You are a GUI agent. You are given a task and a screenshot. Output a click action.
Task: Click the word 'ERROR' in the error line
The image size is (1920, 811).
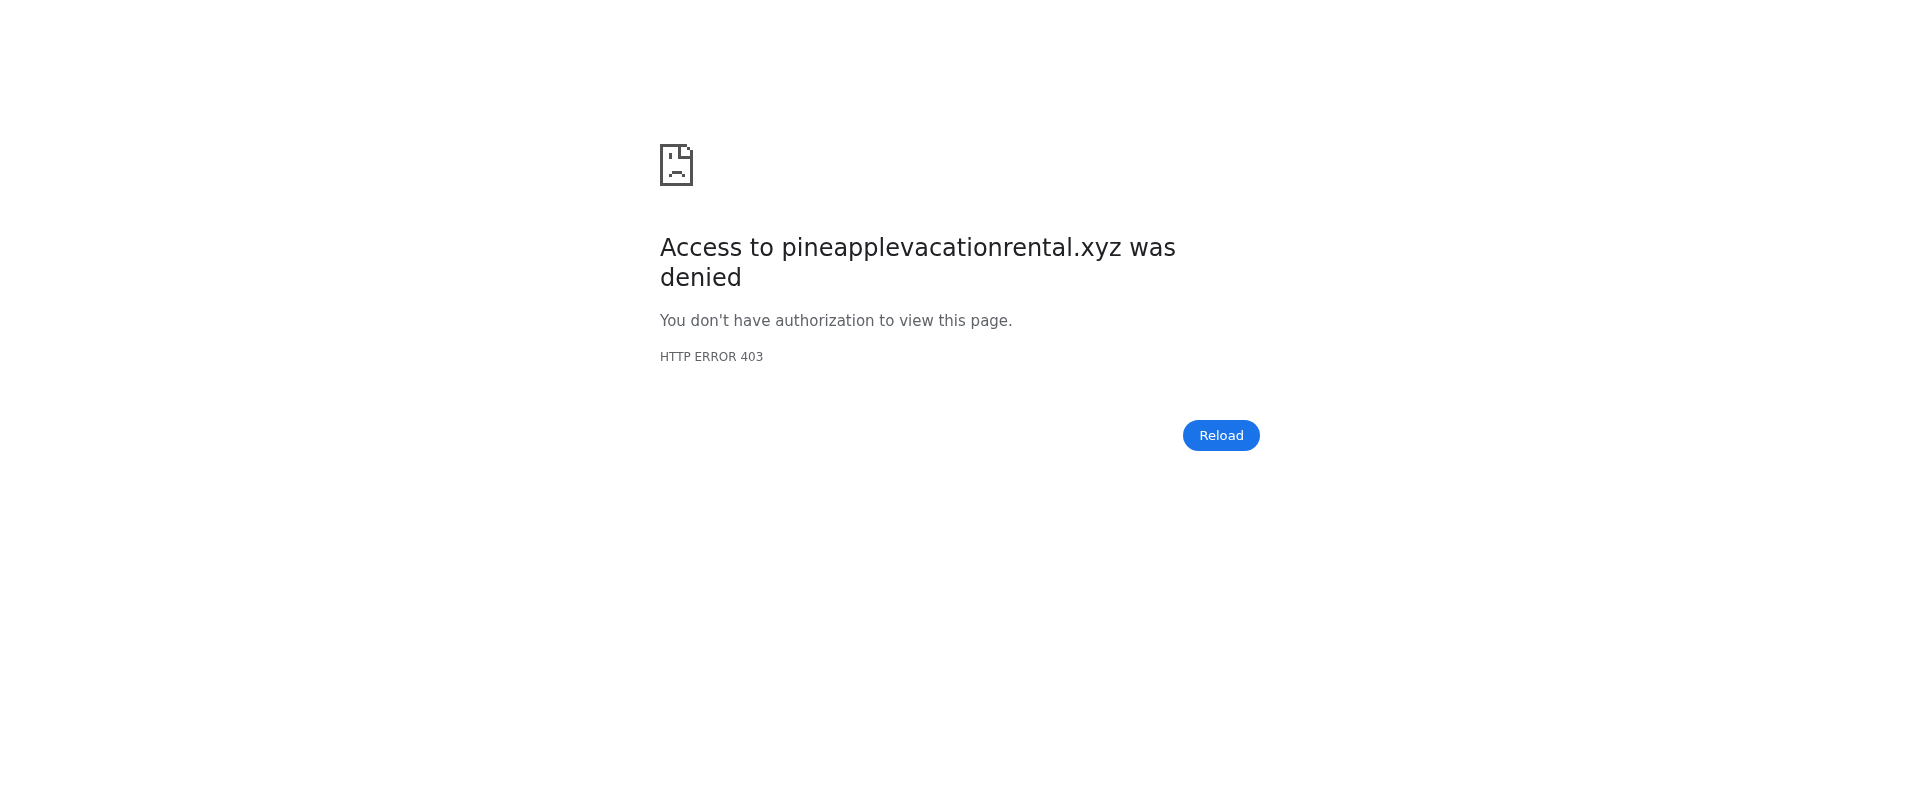(715, 357)
